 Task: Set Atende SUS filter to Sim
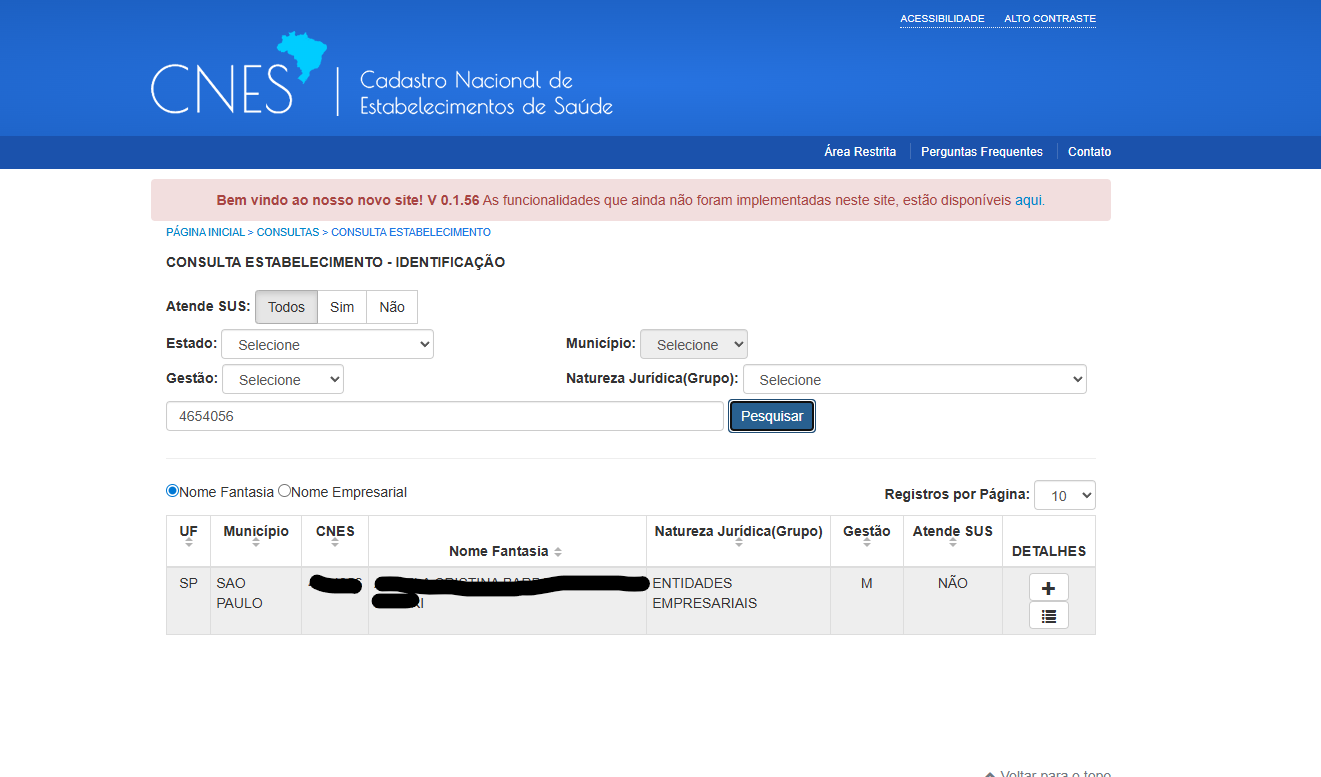point(342,307)
